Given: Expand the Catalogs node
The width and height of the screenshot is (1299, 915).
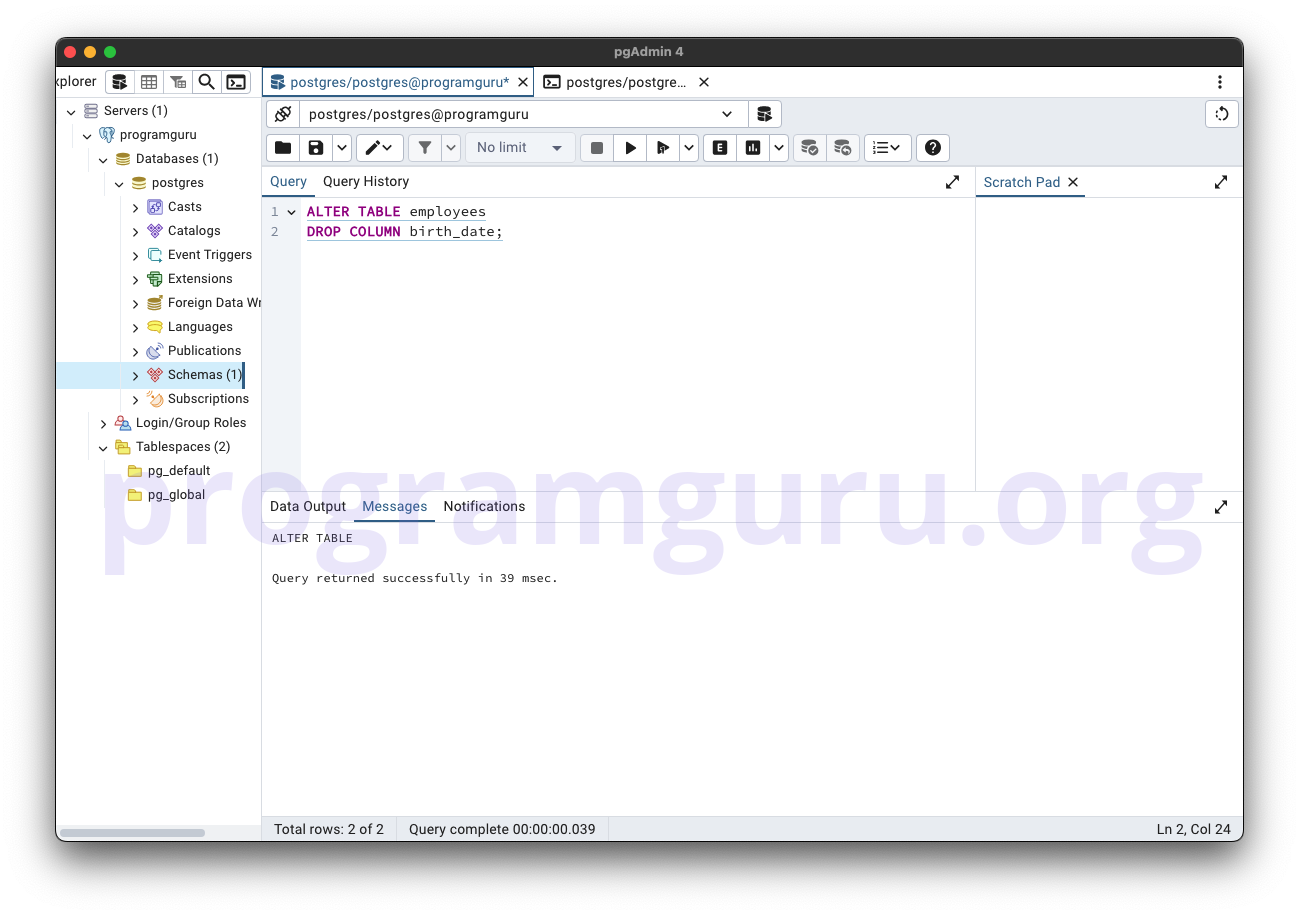Looking at the screenshot, I should click(136, 231).
